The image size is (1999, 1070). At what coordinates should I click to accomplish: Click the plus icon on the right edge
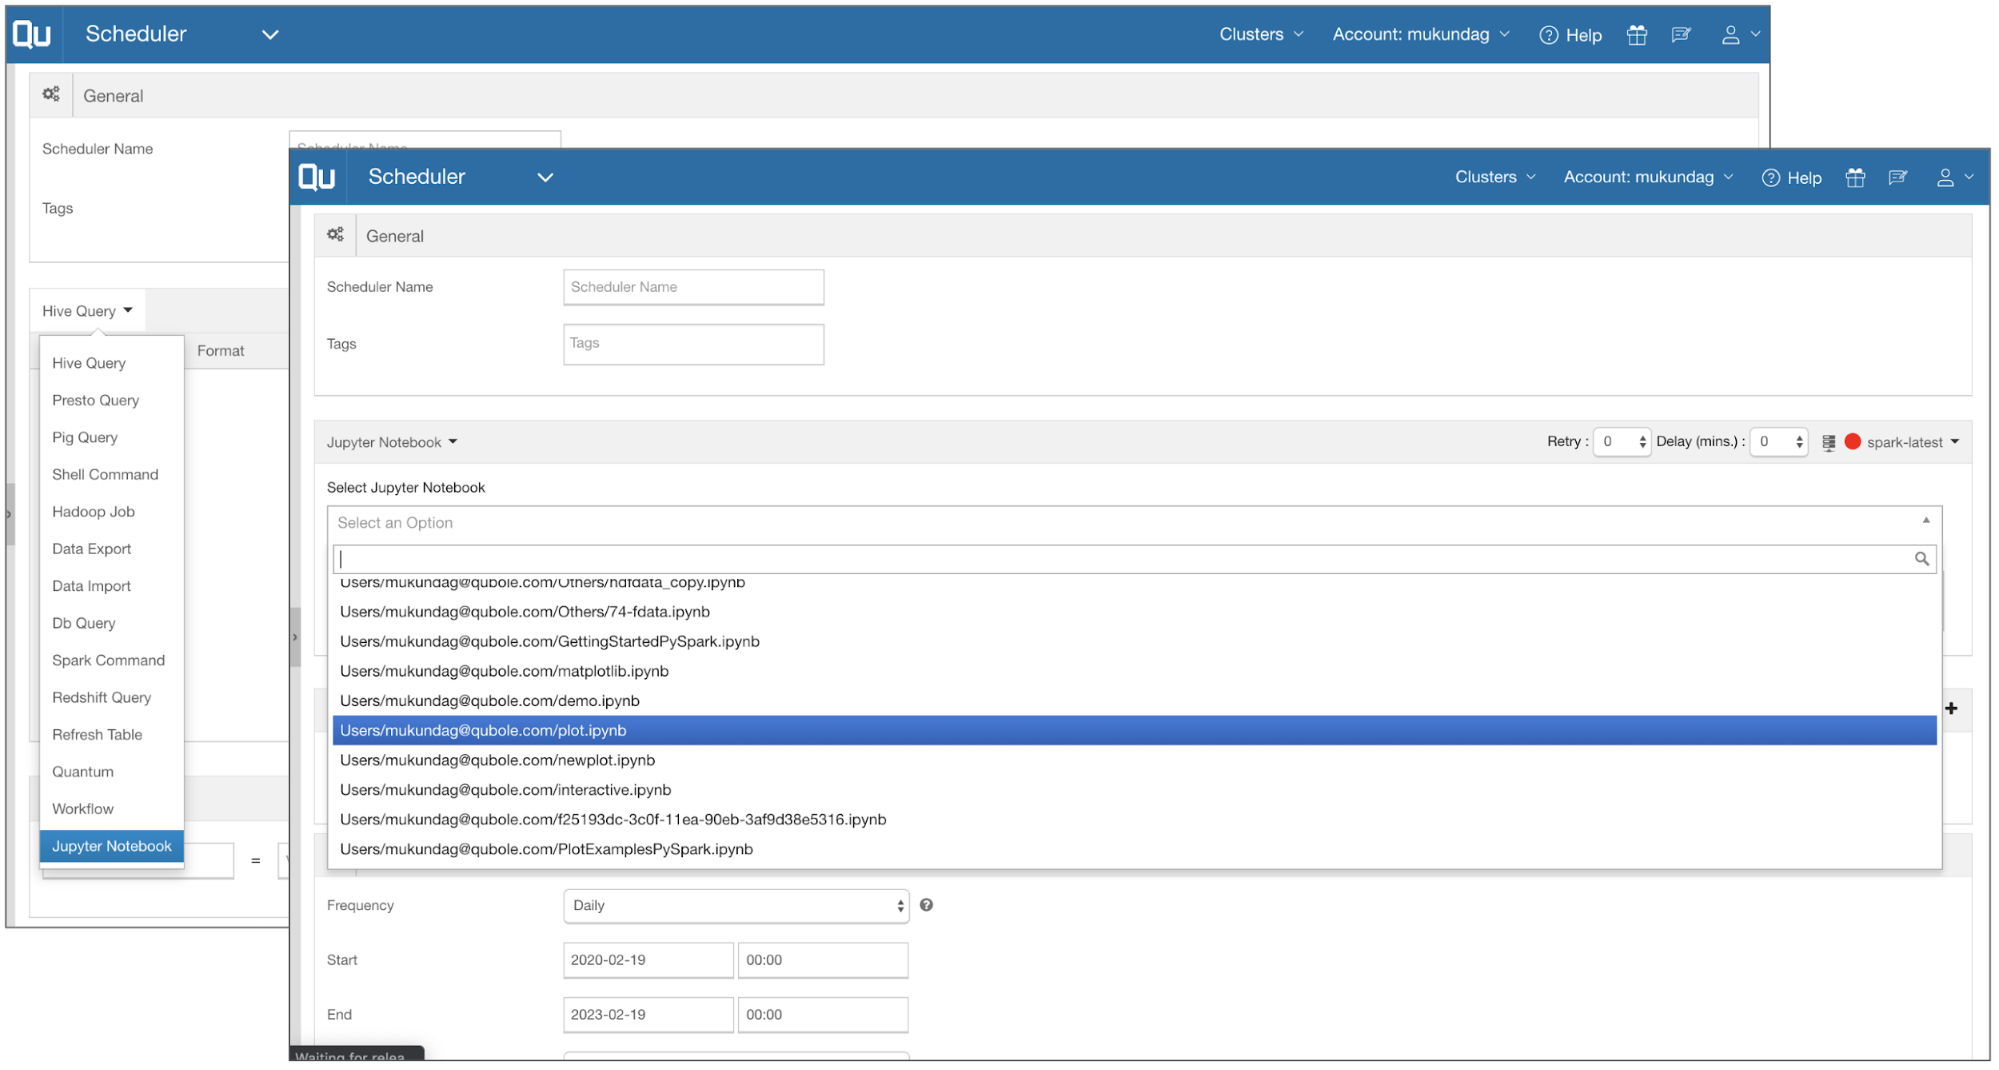1951,708
